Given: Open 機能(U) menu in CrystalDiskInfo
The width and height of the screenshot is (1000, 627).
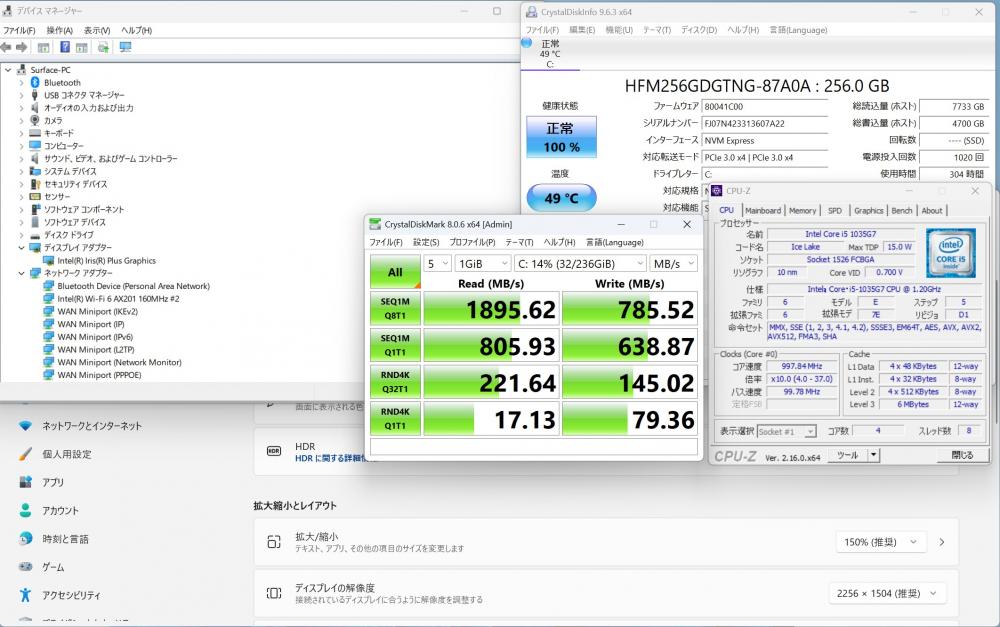Looking at the screenshot, I should (x=619, y=30).
